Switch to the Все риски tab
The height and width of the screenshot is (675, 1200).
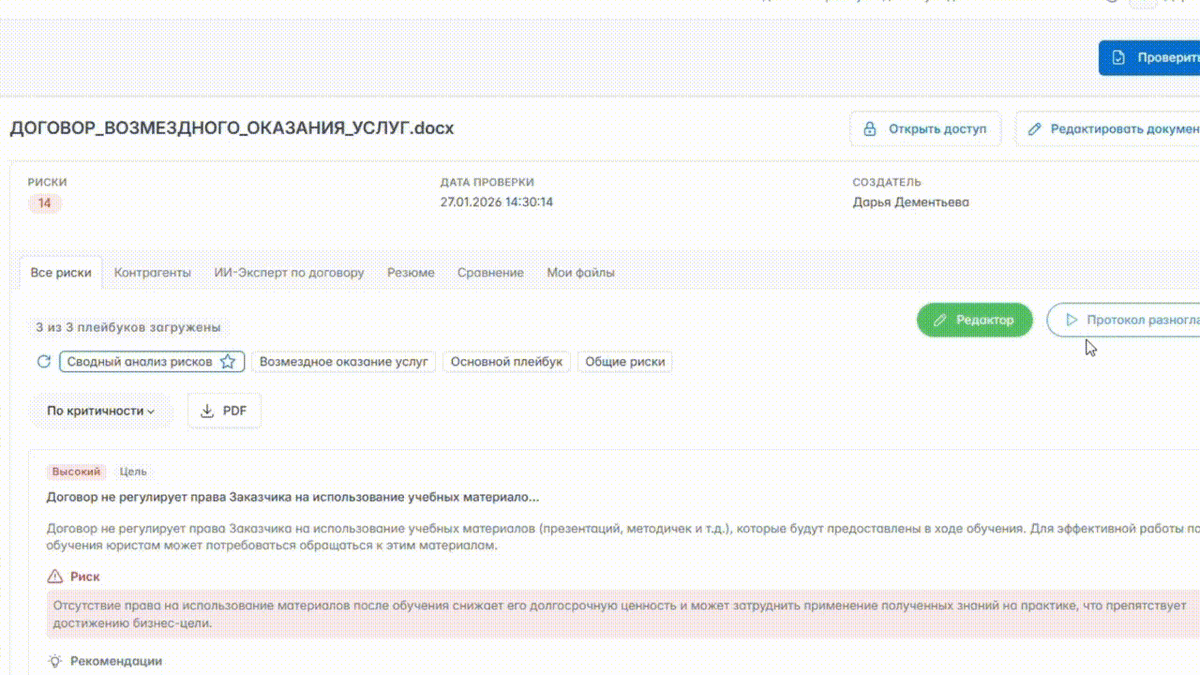[61, 272]
